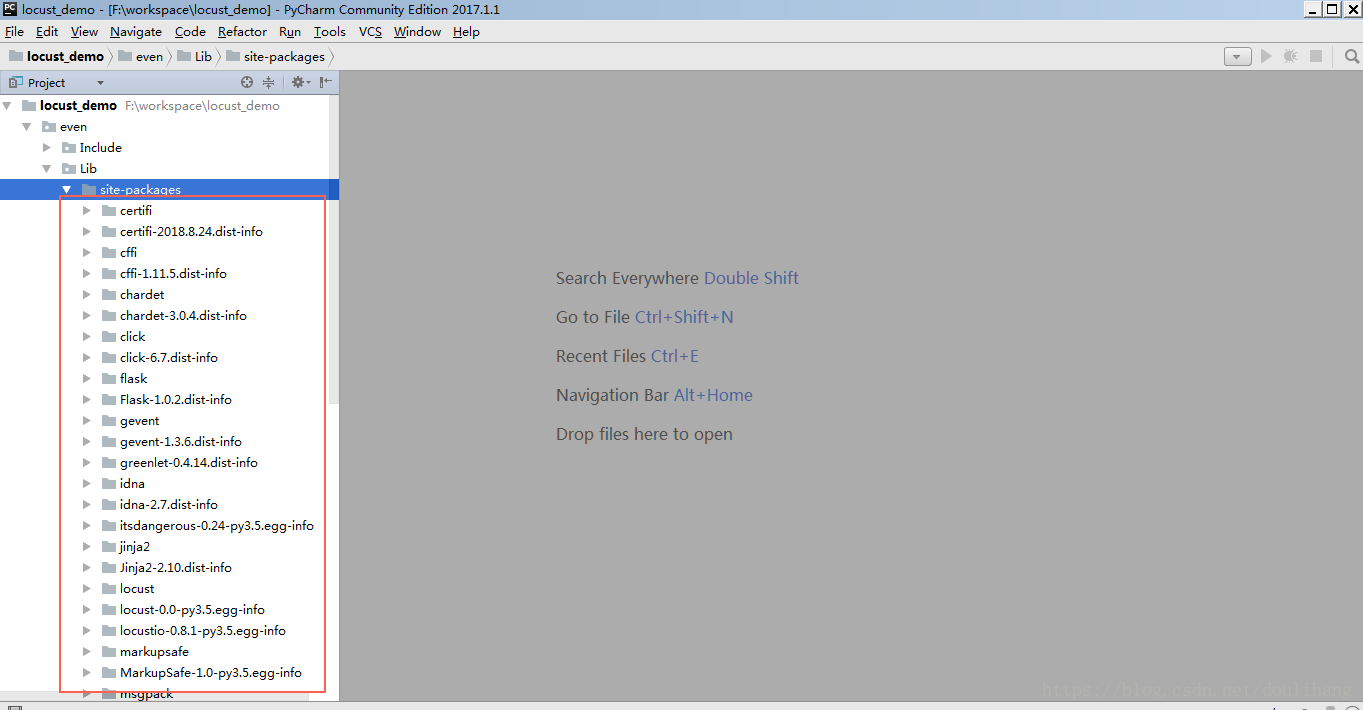Collapse the even folder node

pos(27,127)
